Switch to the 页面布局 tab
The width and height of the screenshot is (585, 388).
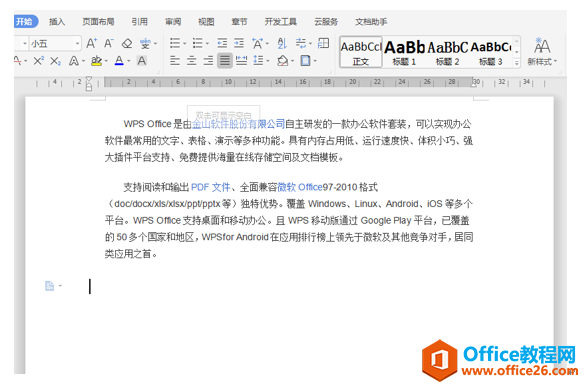pyautogui.click(x=98, y=22)
